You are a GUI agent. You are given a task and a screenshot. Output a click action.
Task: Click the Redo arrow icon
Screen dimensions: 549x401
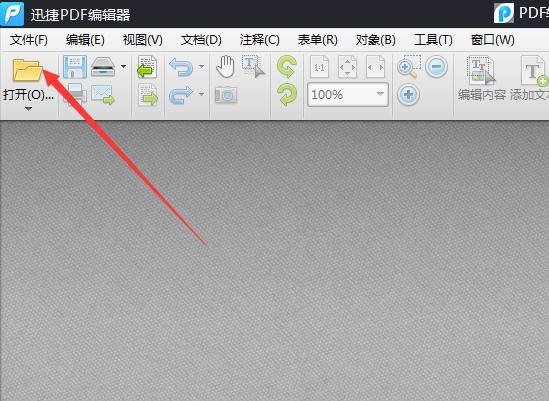point(181,95)
